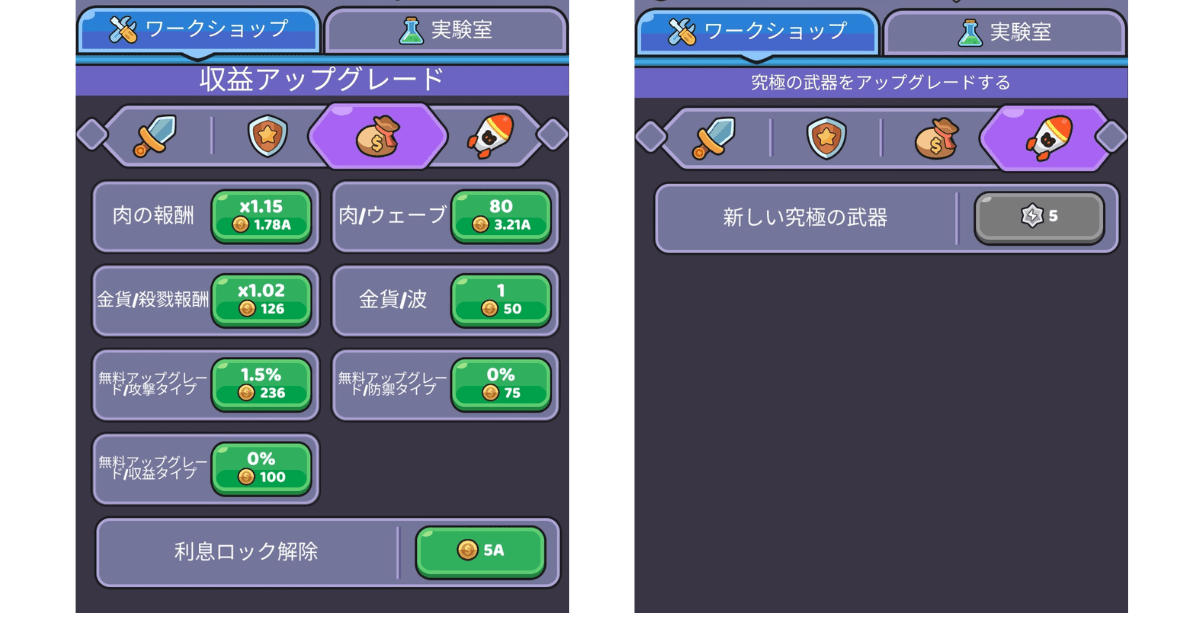1200x630 pixels.
Task: Buy free upgrade income type for 100
Action: click(x=261, y=468)
